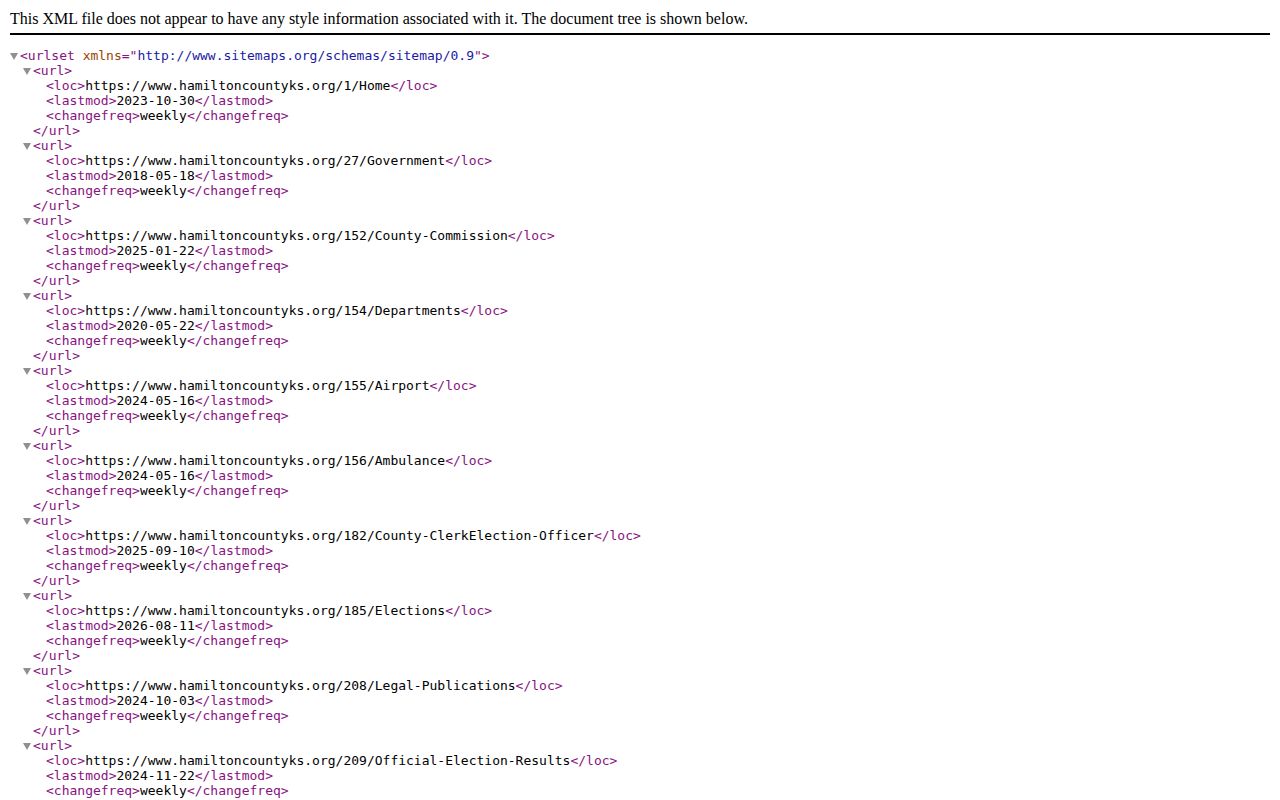Click the lastmod date 2024-10-03
This screenshot has width=1280, height=800.
[x=156, y=701]
